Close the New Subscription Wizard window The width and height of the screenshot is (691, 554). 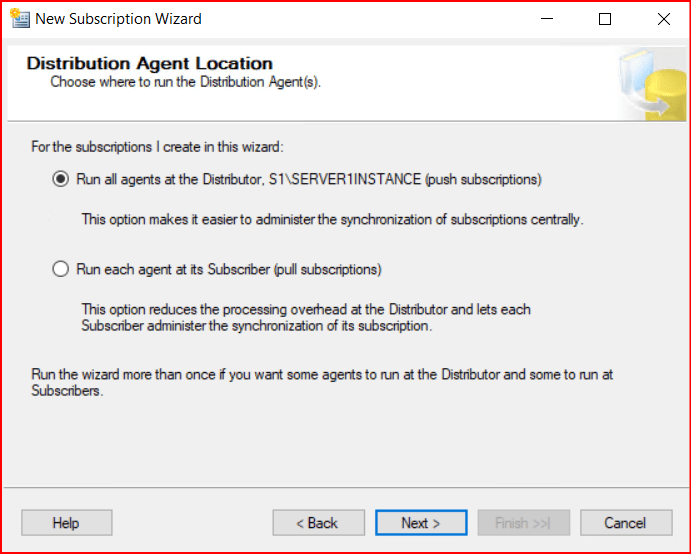tap(663, 19)
